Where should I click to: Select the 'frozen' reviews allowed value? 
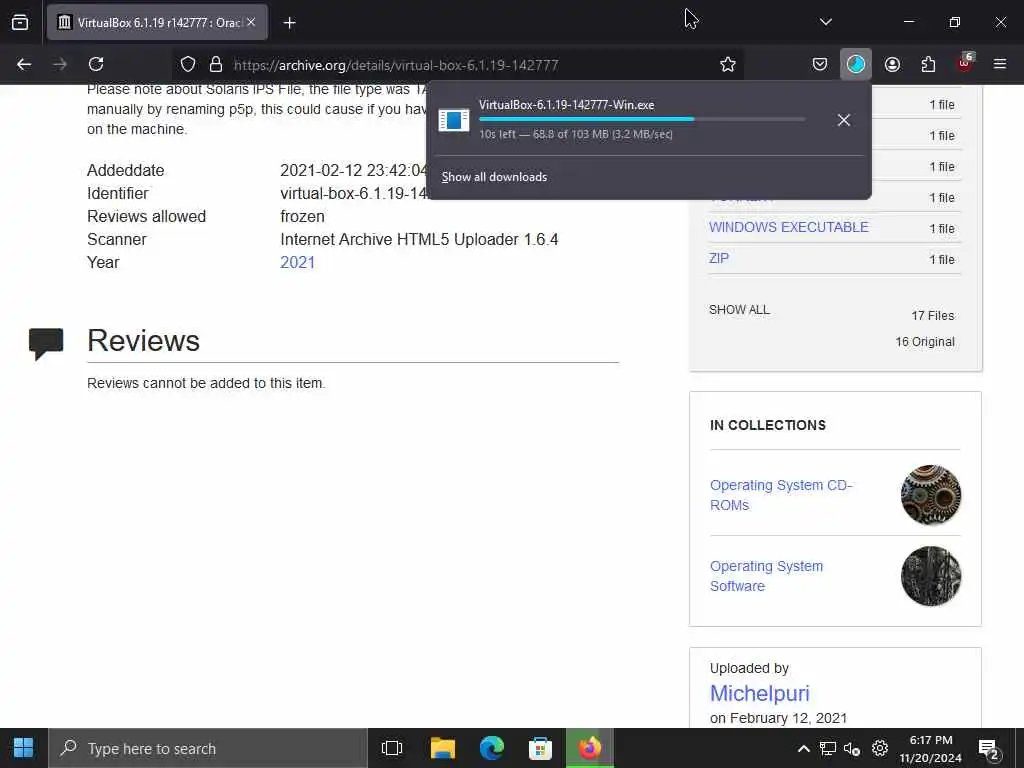pos(302,216)
